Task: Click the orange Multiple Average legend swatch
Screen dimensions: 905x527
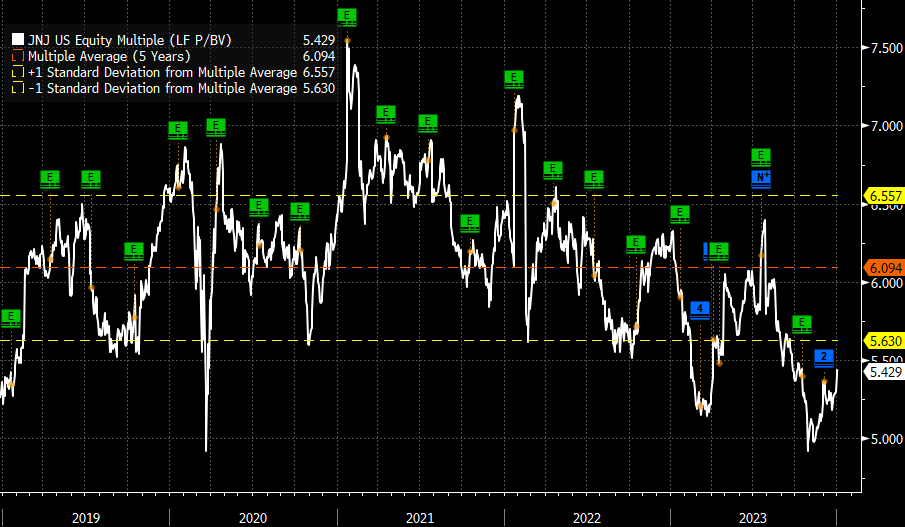Action: [18, 56]
